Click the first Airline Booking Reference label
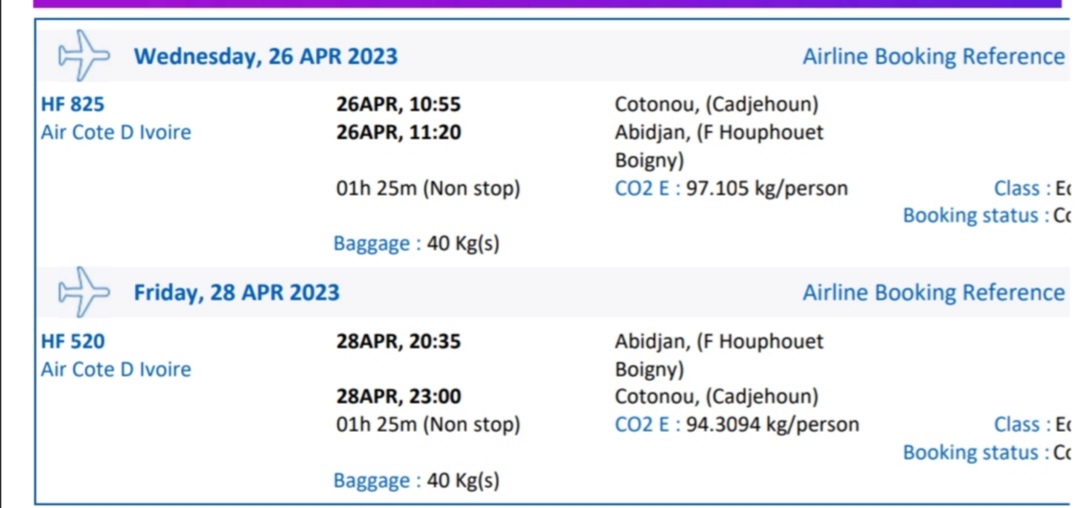 pos(933,56)
